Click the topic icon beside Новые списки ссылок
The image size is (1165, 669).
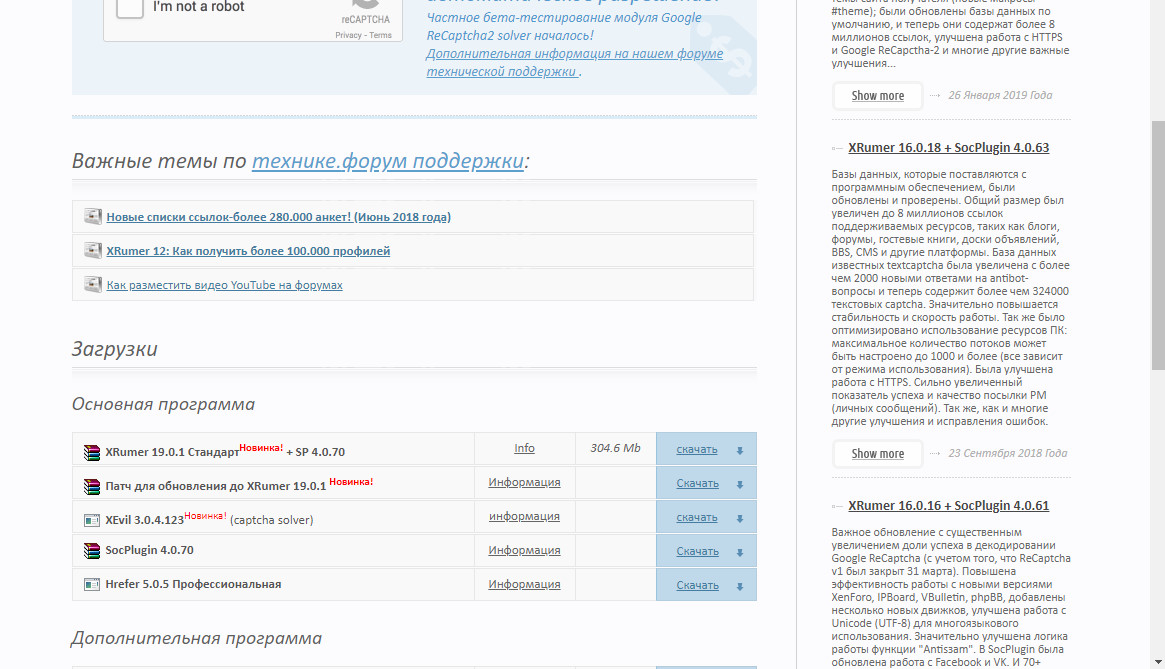[93, 217]
